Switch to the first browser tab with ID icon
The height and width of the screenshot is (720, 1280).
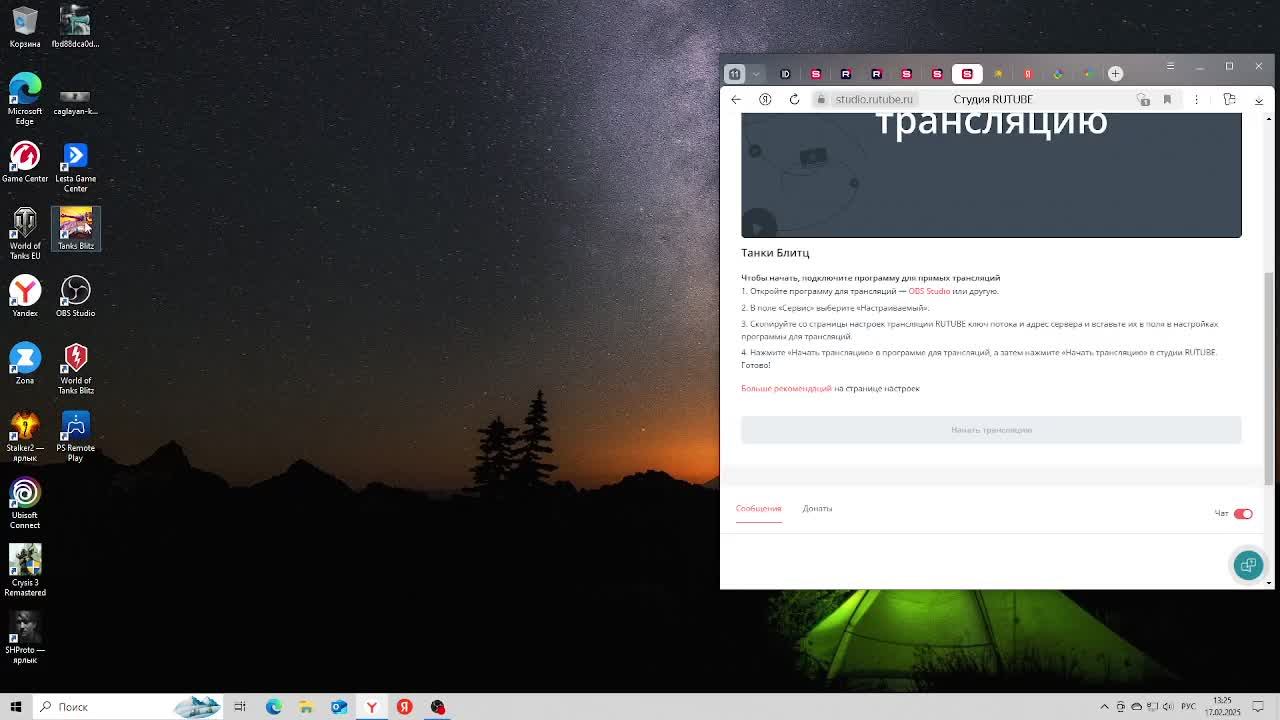(x=785, y=73)
